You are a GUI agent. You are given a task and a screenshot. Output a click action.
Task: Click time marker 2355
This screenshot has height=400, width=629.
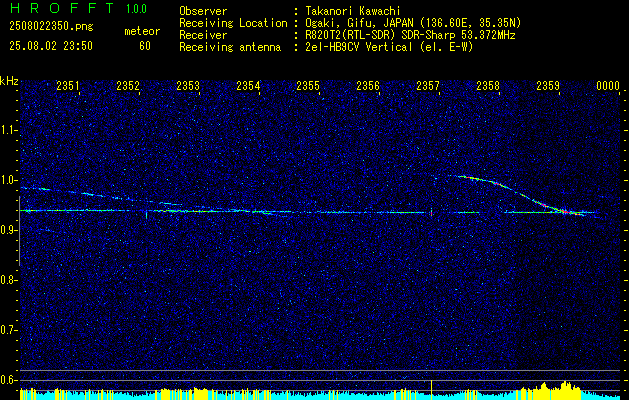[308, 86]
